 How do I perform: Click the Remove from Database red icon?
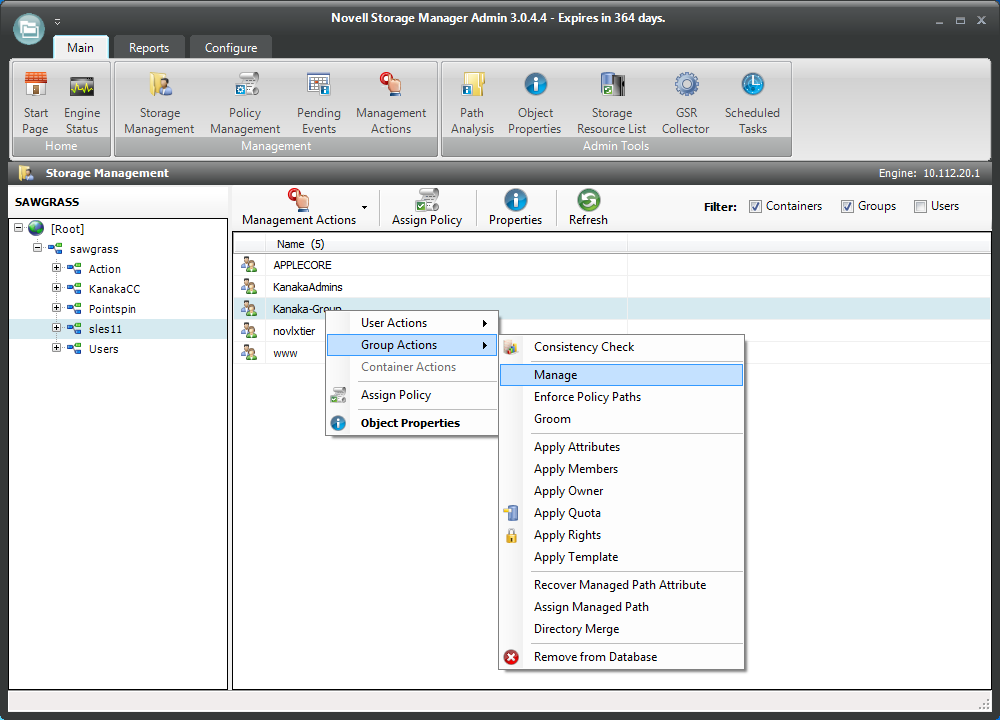(x=511, y=657)
